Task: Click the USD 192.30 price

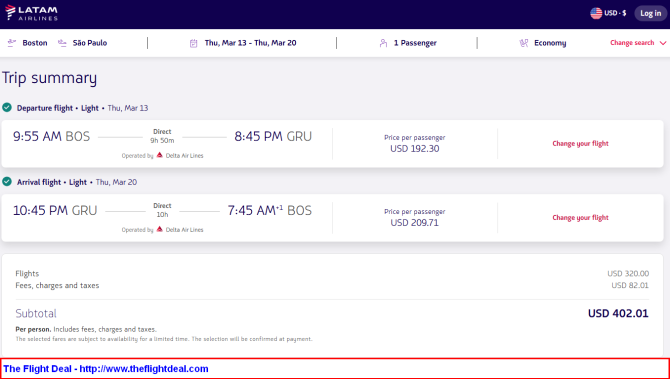Action: [414, 149]
